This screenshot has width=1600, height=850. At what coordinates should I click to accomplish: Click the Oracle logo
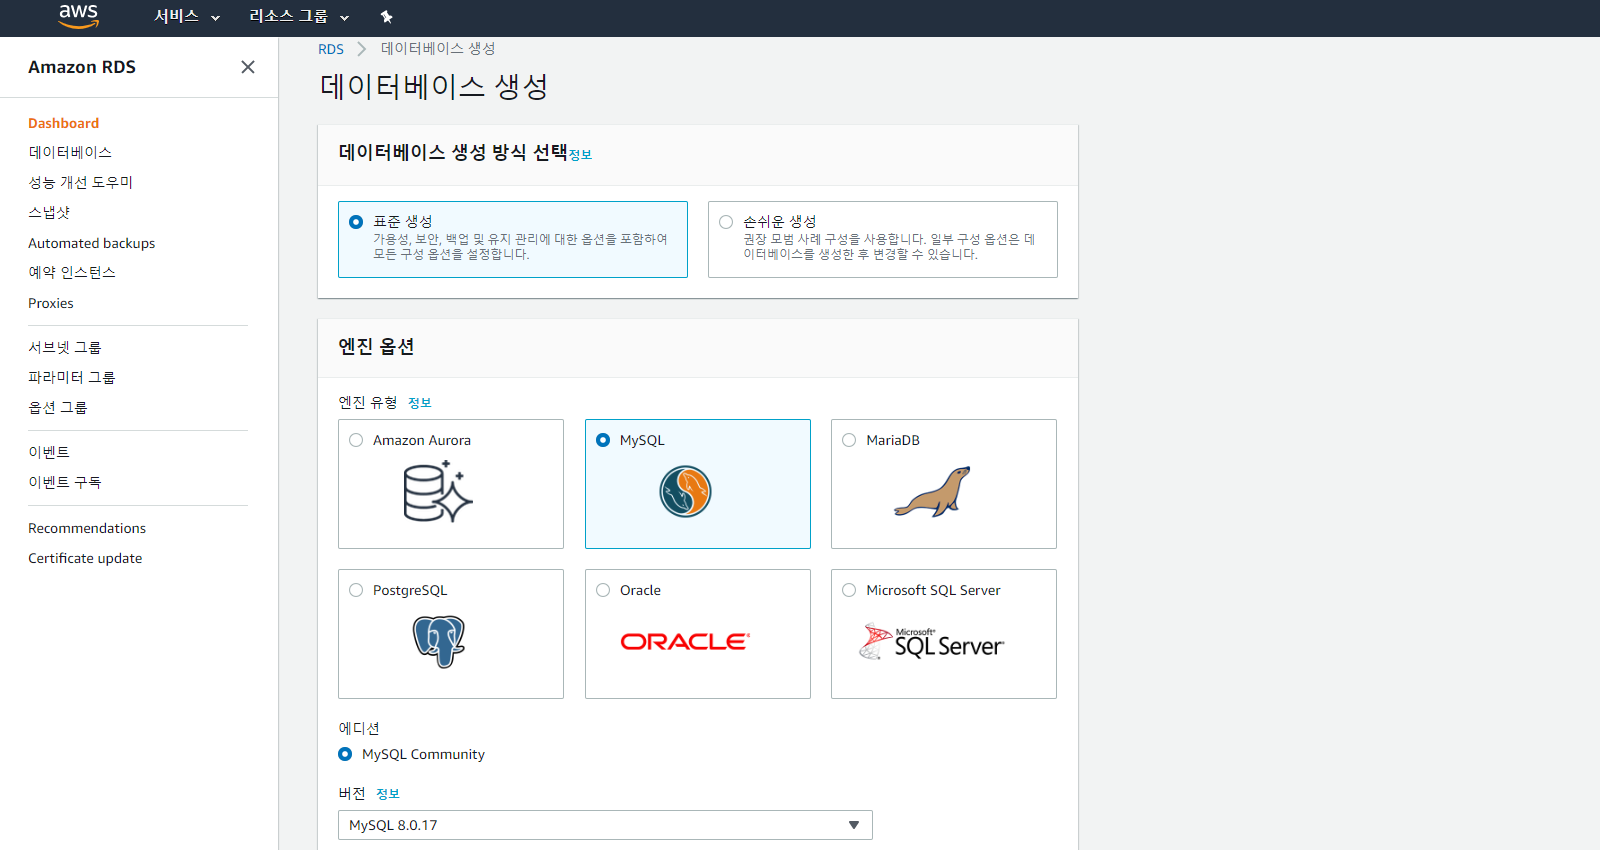[x=685, y=641]
